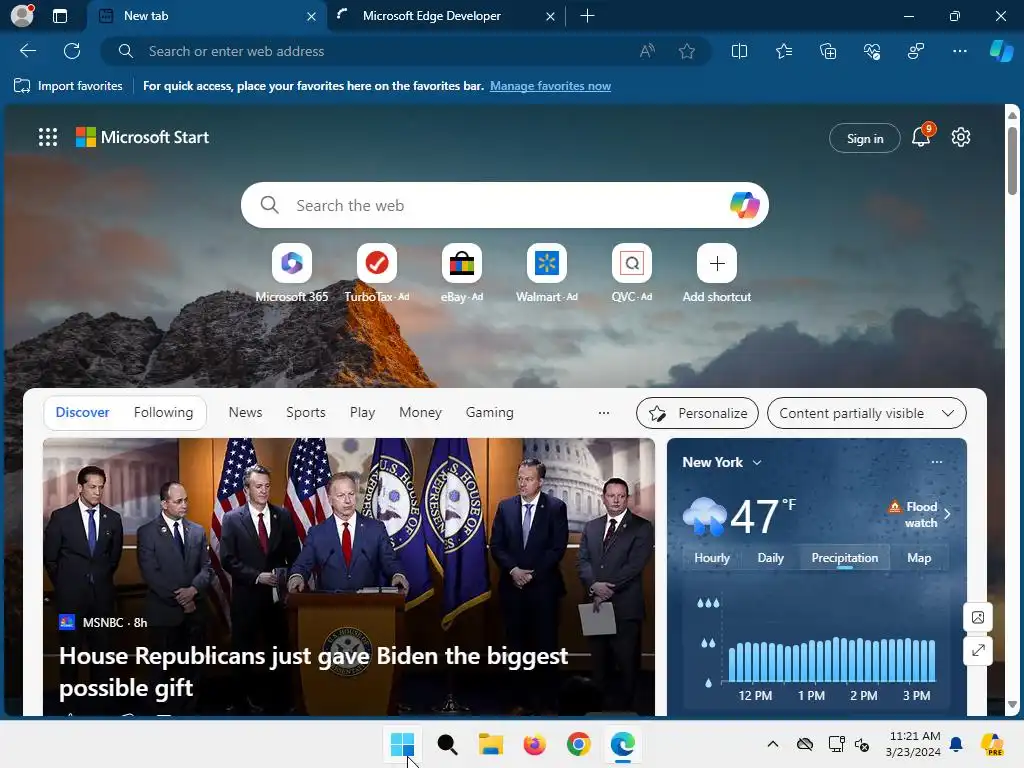This screenshot has height=768, width=1024.
Task: Open Content partially visible dropdown
Action: 867,413
